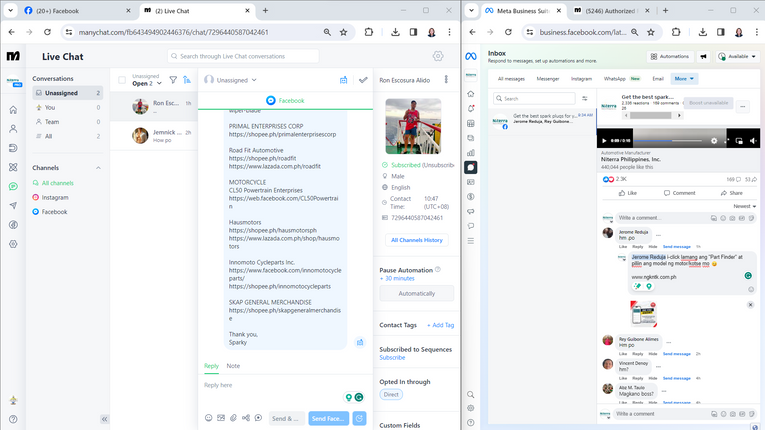Click the ManyChat address bar URL
765x430 pixels.
(174, 32)
